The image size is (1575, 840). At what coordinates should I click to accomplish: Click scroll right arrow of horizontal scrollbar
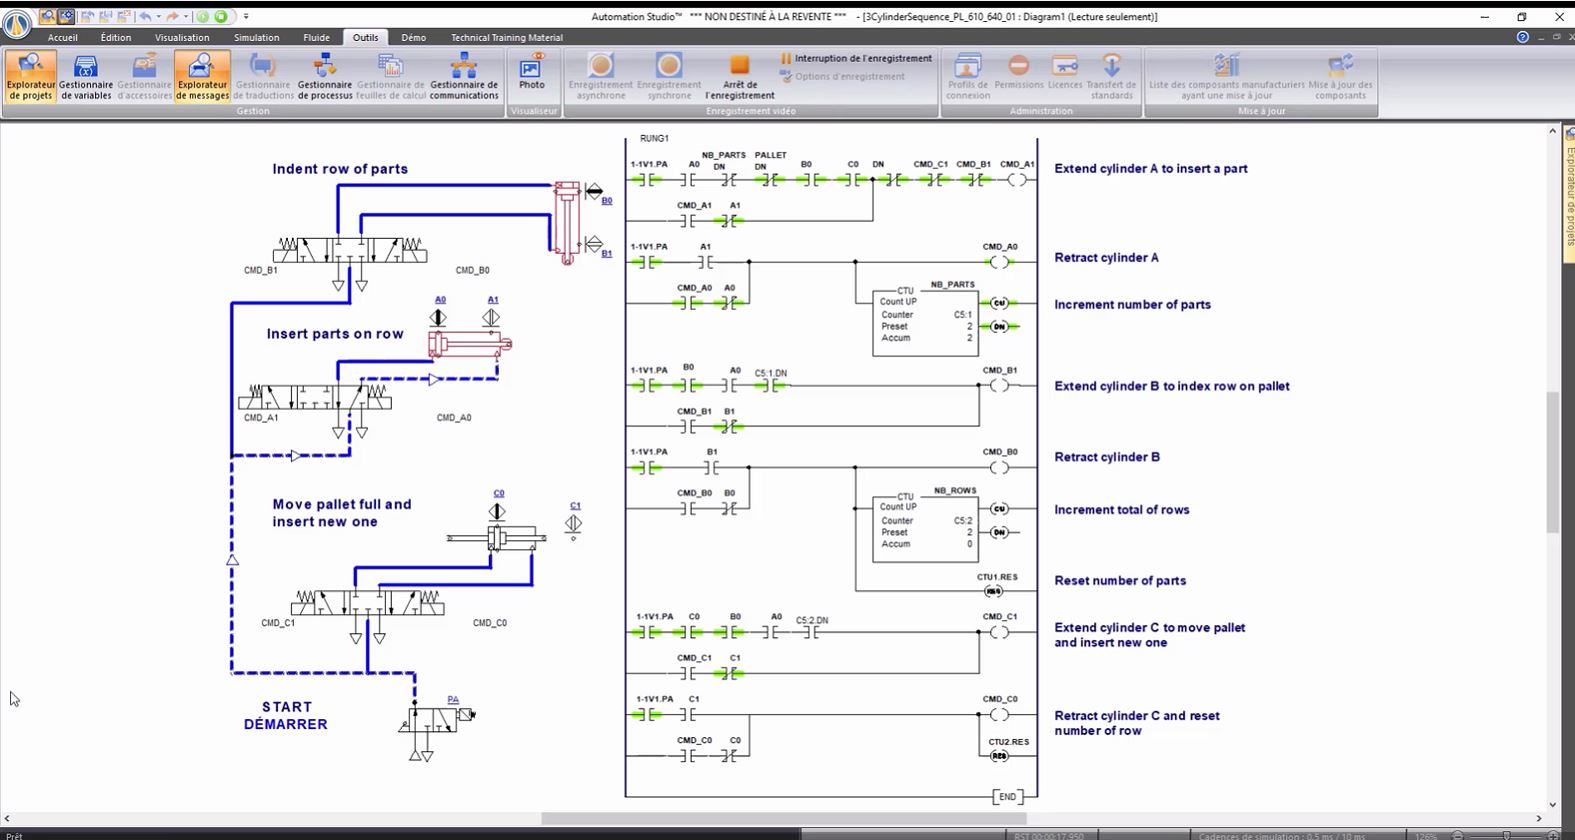tap(1539, 818)
